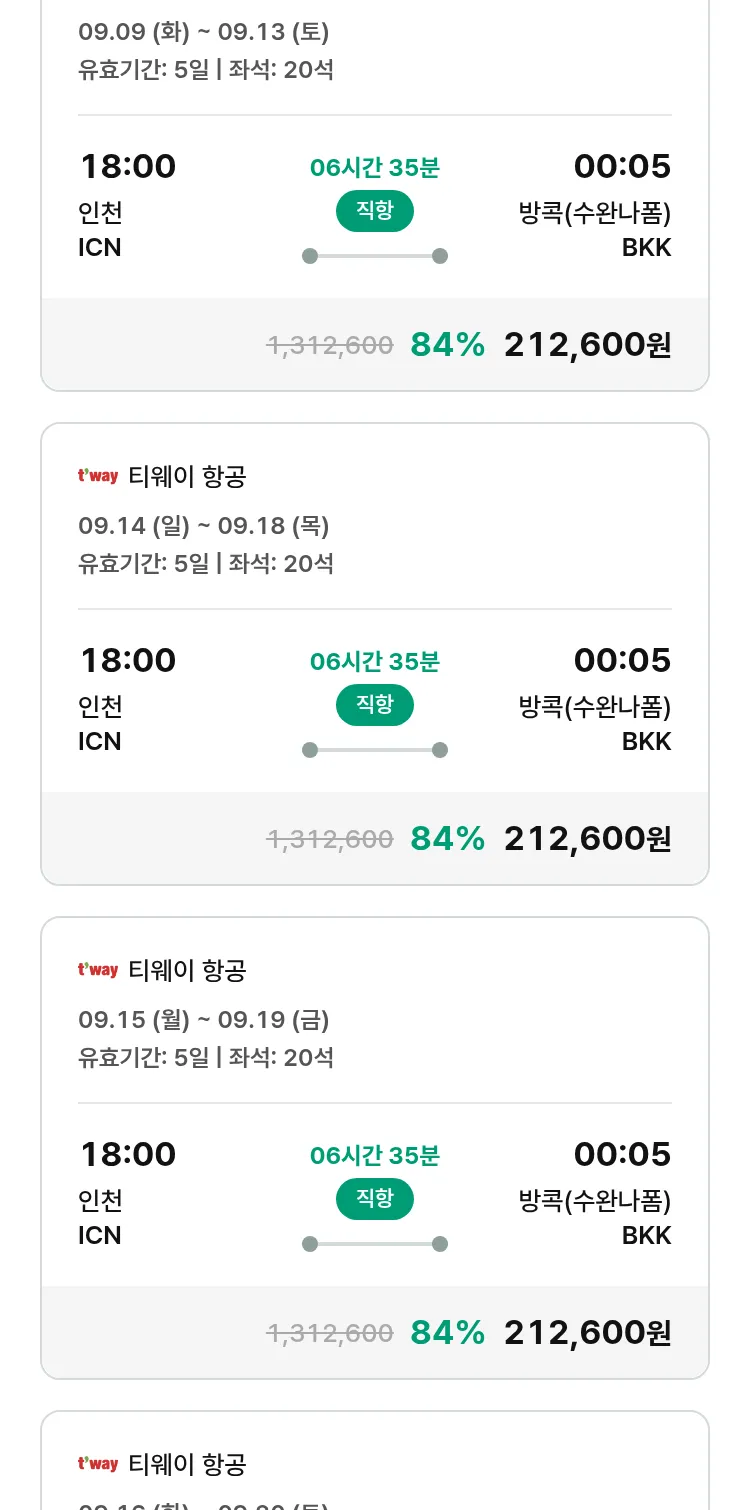Click t'way logo on the bottom partially visible card
750x1510 pixels.
pyautogui.click(x=98, y=1464)
